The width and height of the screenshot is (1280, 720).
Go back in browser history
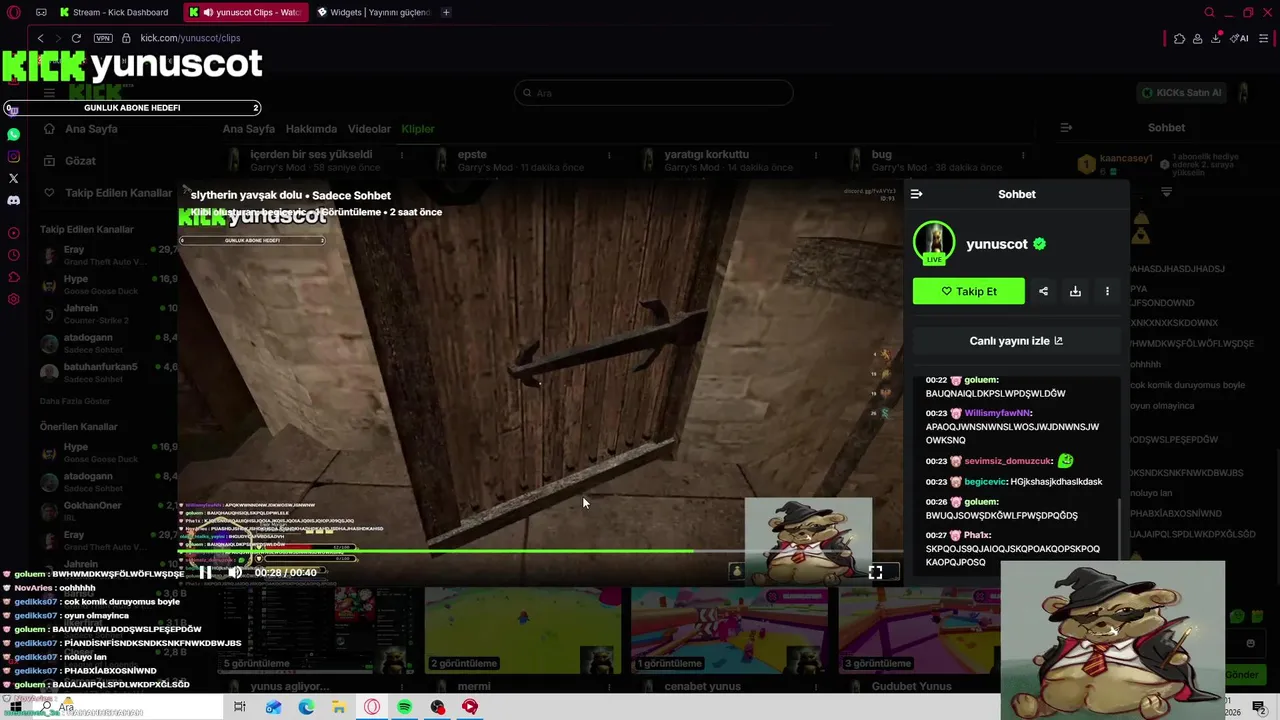pyautogui.click(x=40, y=38)
